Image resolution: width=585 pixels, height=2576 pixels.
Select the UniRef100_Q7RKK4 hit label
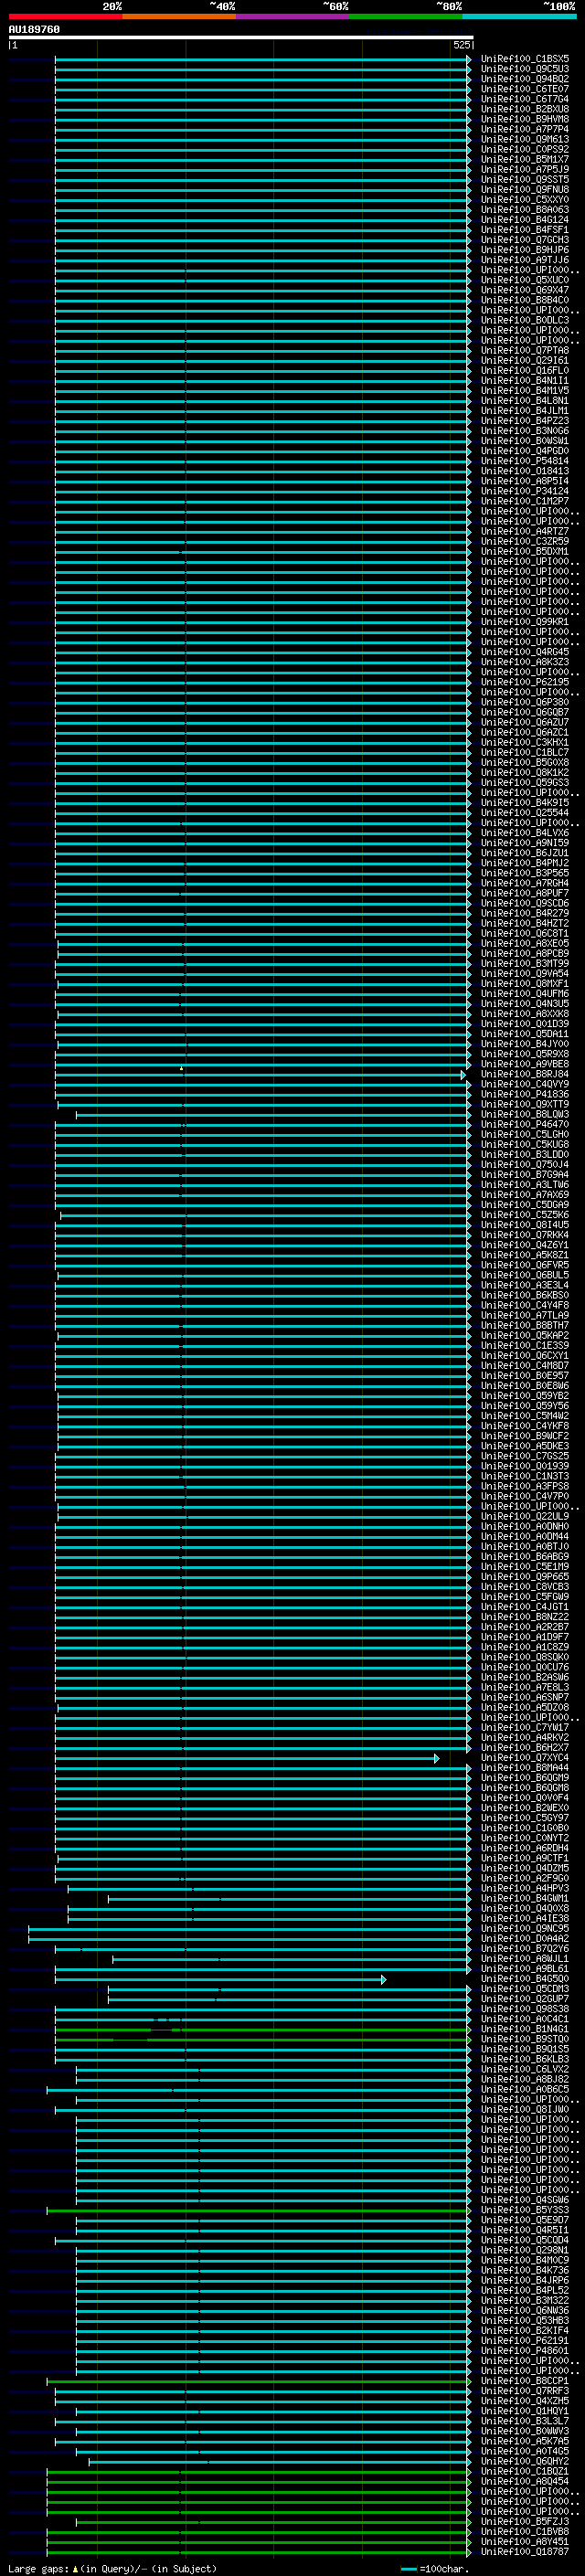coord(524,1234)
